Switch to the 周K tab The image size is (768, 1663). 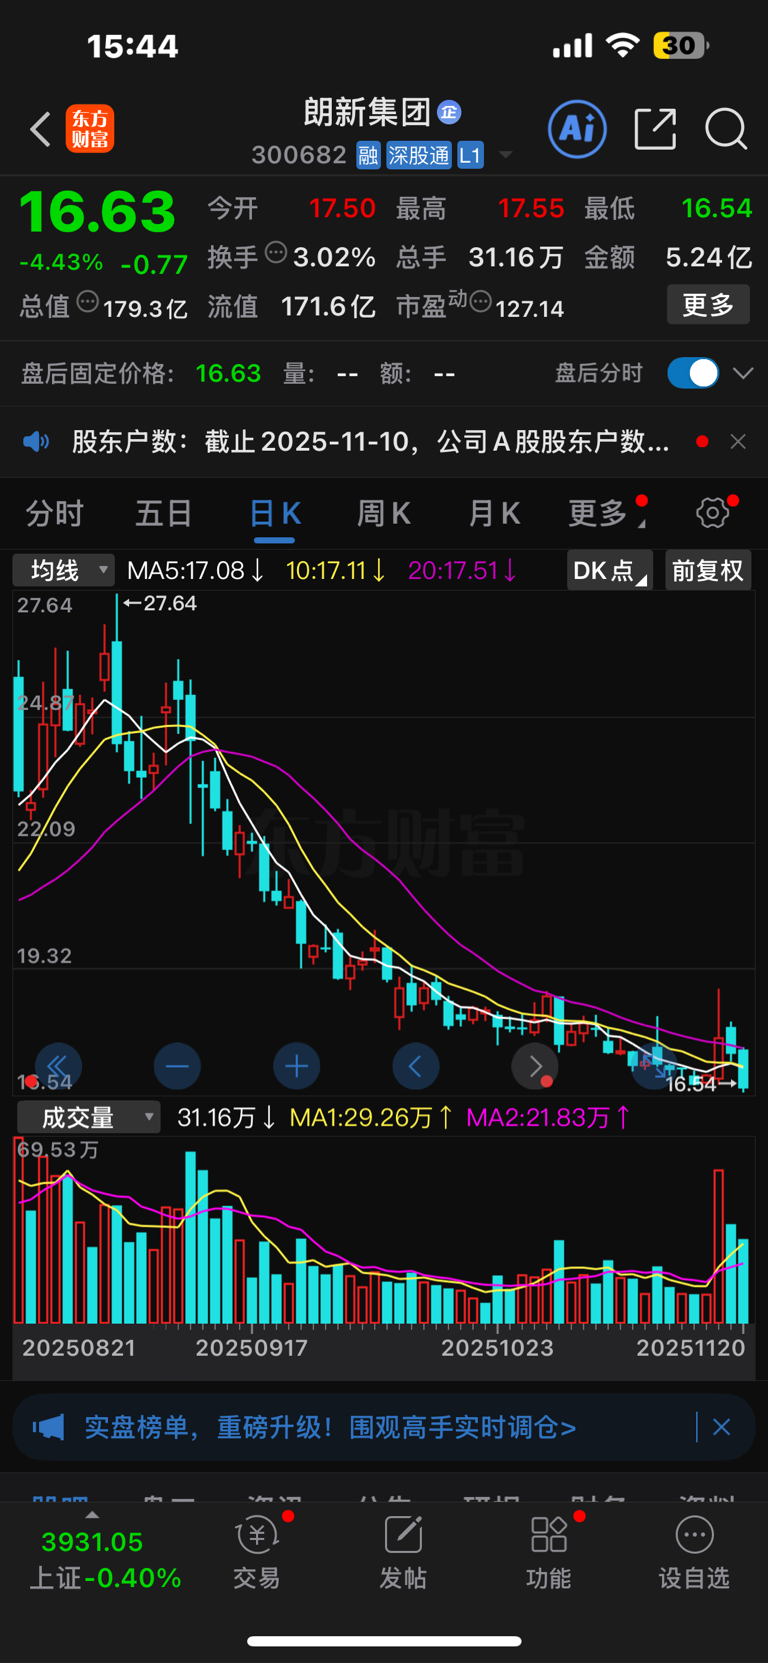pyautogui.click(x=384, y=514)
